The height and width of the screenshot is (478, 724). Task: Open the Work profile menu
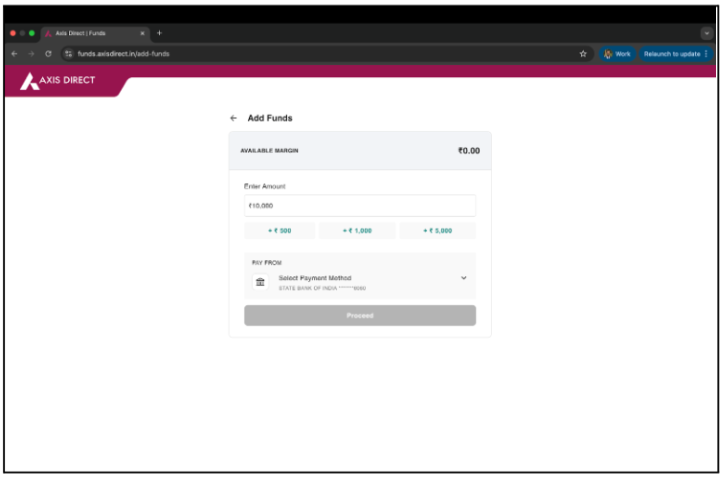click(617, 53)
